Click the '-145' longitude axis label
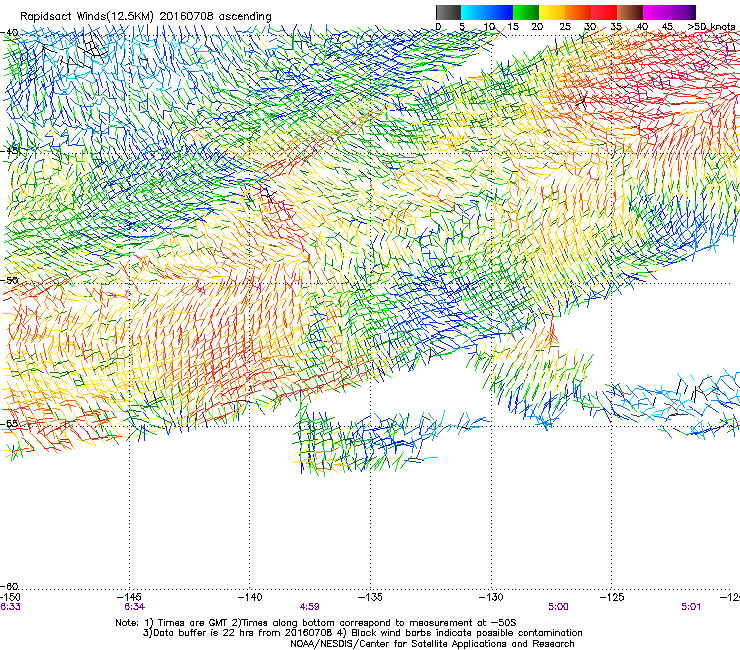Image resolution: width=740 pixels, height=650 pixels. [129, 597]
